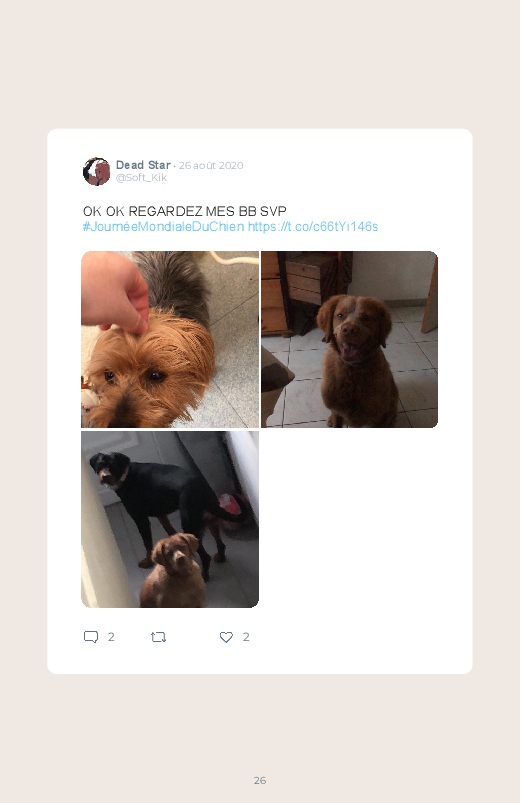Screen dimensions: 520x803
Task: Open Dead Star's profile avatar
Action: [x=96, y=172]
